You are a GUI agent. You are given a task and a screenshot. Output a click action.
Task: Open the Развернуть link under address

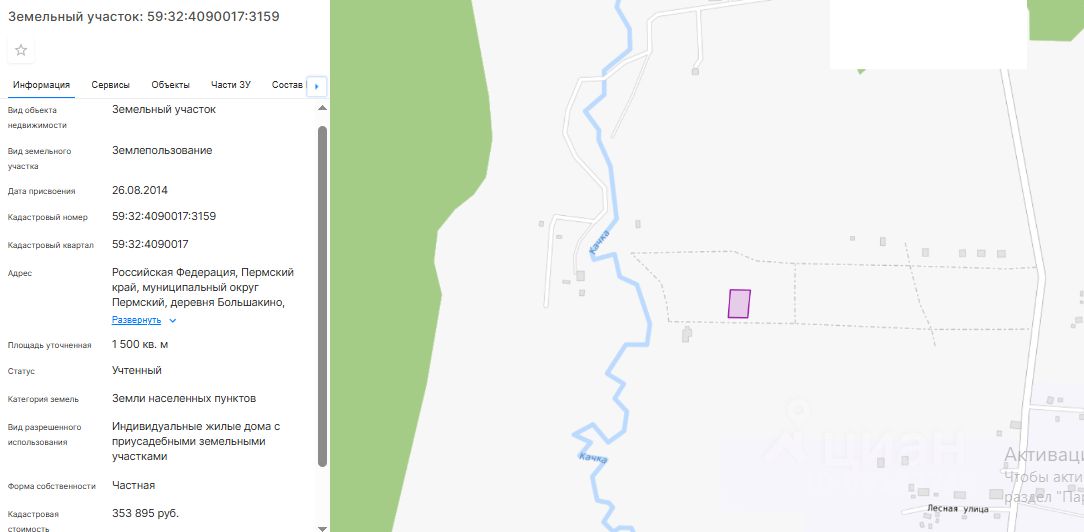pos(136,320)
